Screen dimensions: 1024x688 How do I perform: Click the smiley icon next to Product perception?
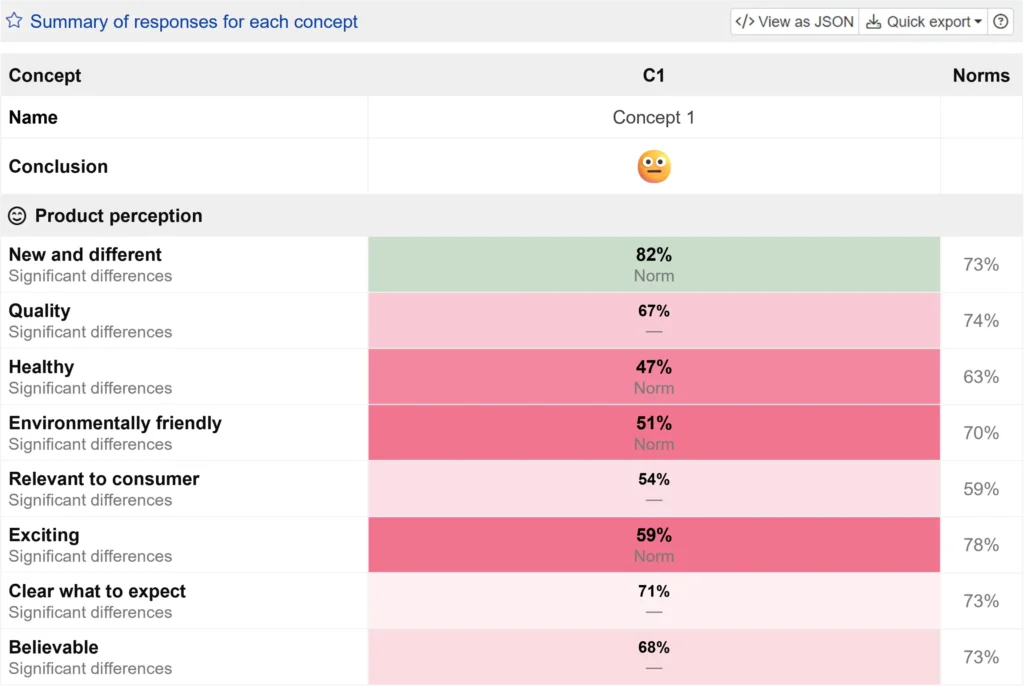tap(15, 215)
